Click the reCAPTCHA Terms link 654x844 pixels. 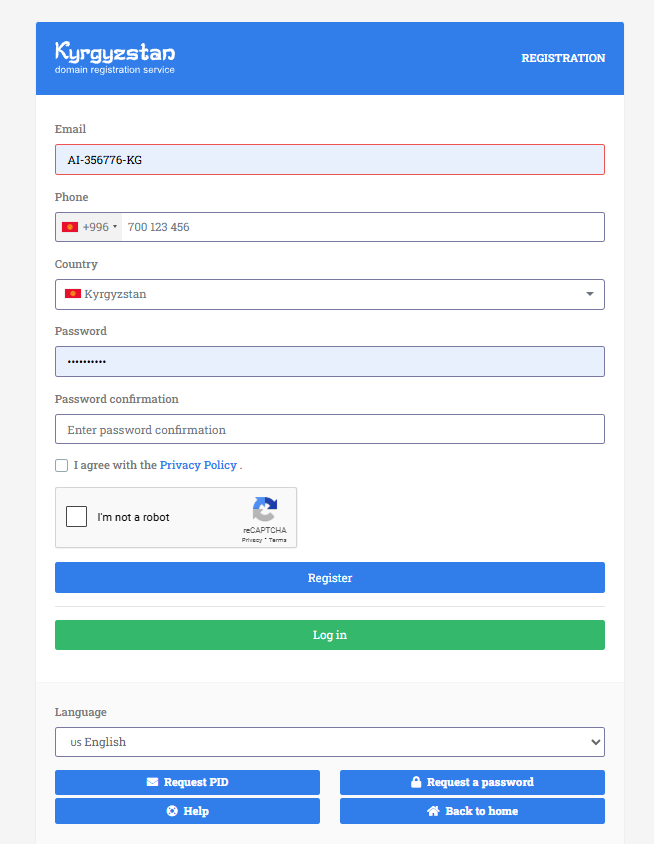[x=277, y=540]
